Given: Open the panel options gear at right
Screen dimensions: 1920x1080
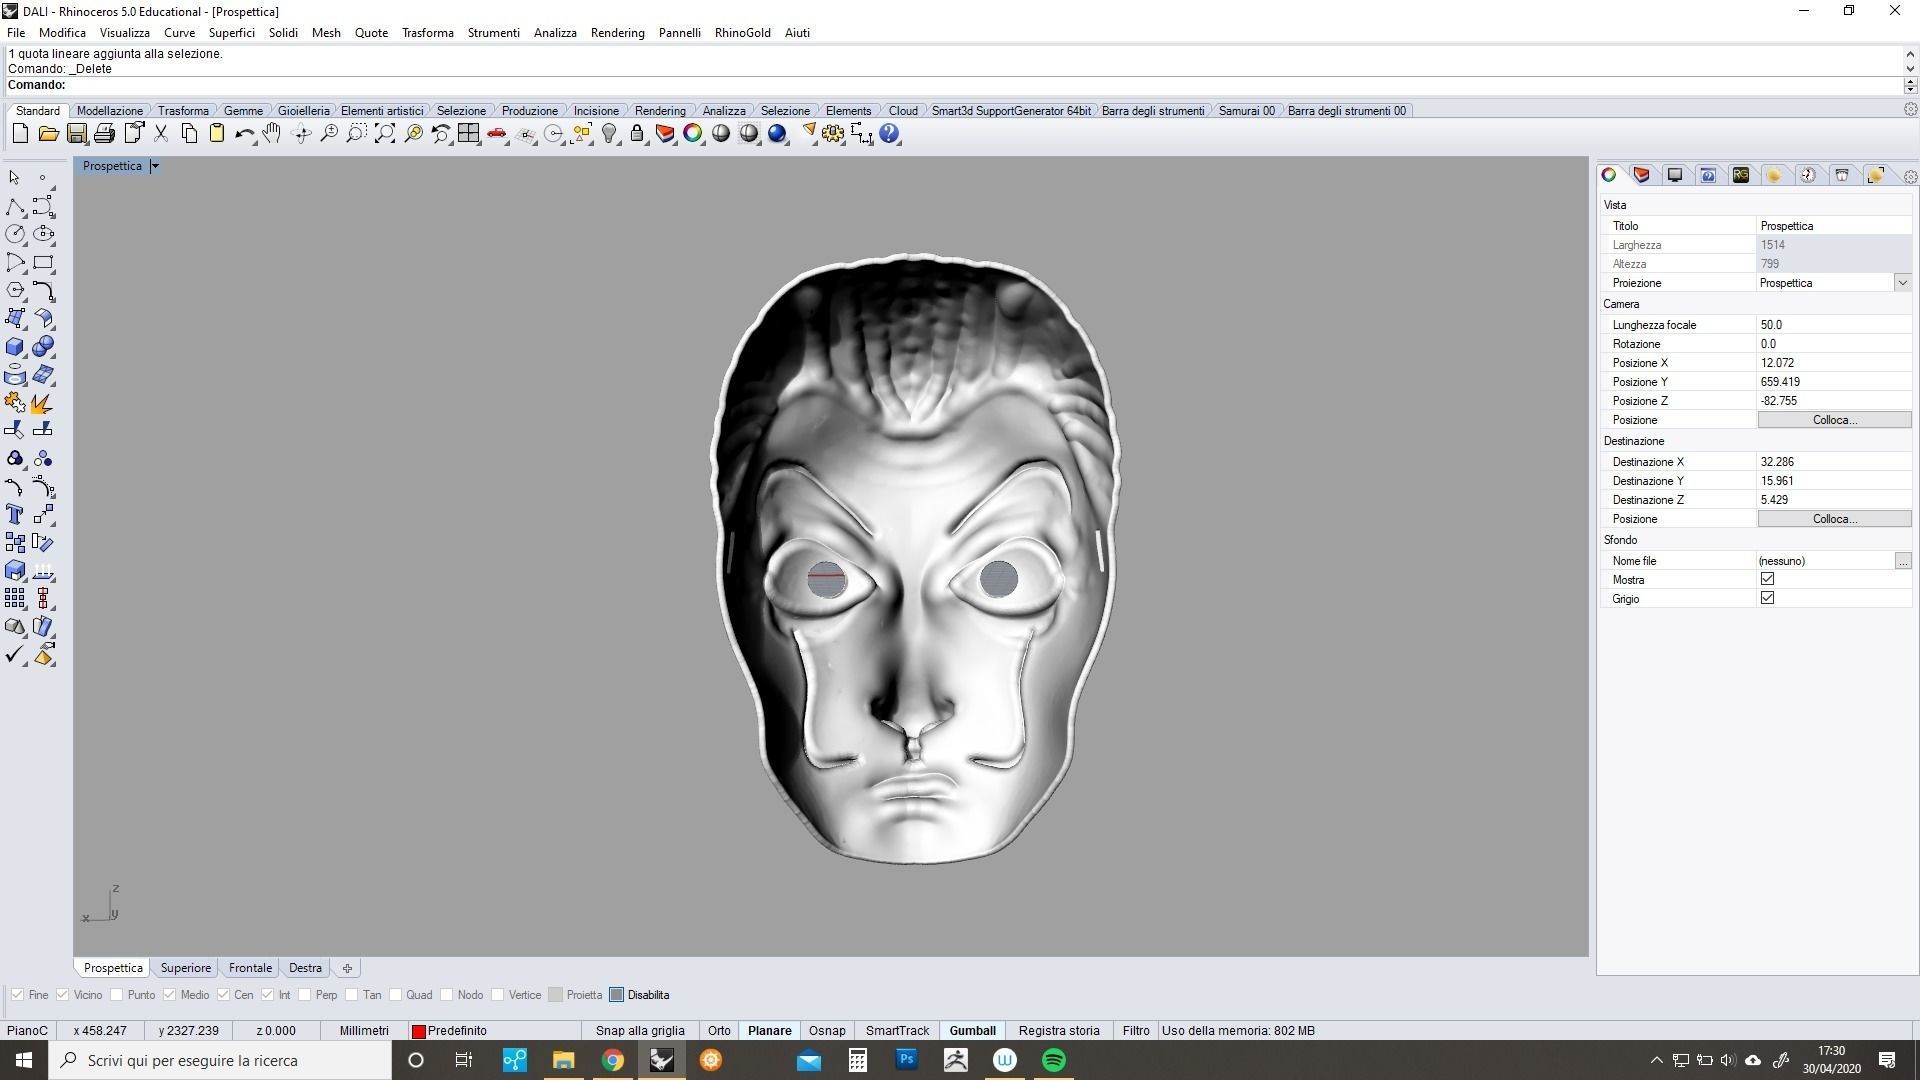Looking at the screenshot, I should tap(1910, 177).
